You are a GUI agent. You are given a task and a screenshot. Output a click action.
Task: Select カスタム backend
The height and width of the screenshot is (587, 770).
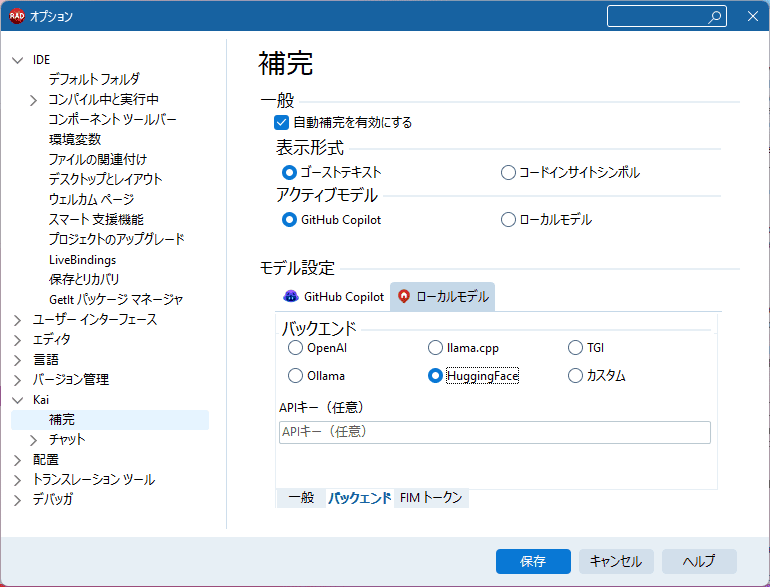[575, 376]
